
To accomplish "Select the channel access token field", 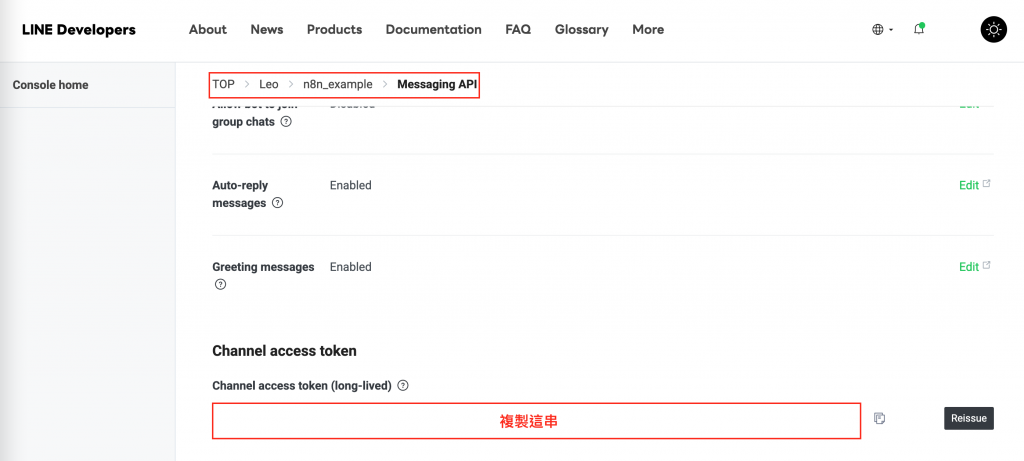I will click(536, 421).
